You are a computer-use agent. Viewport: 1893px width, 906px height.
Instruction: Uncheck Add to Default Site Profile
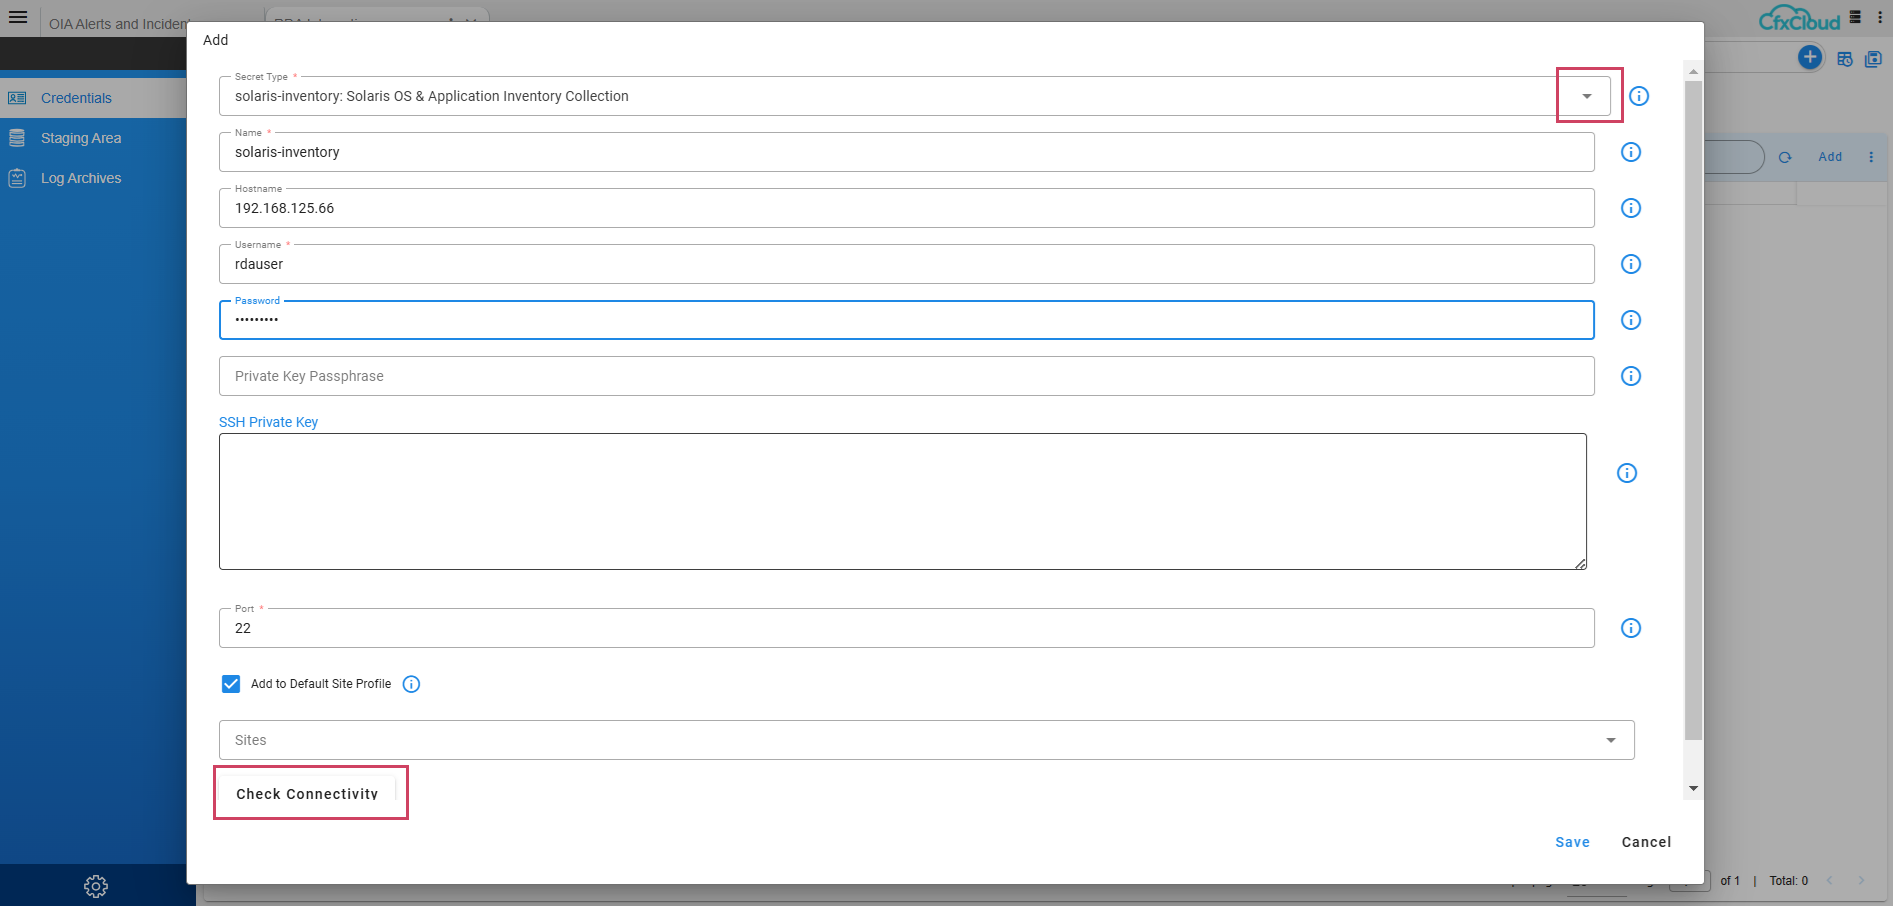pos(231,684)
